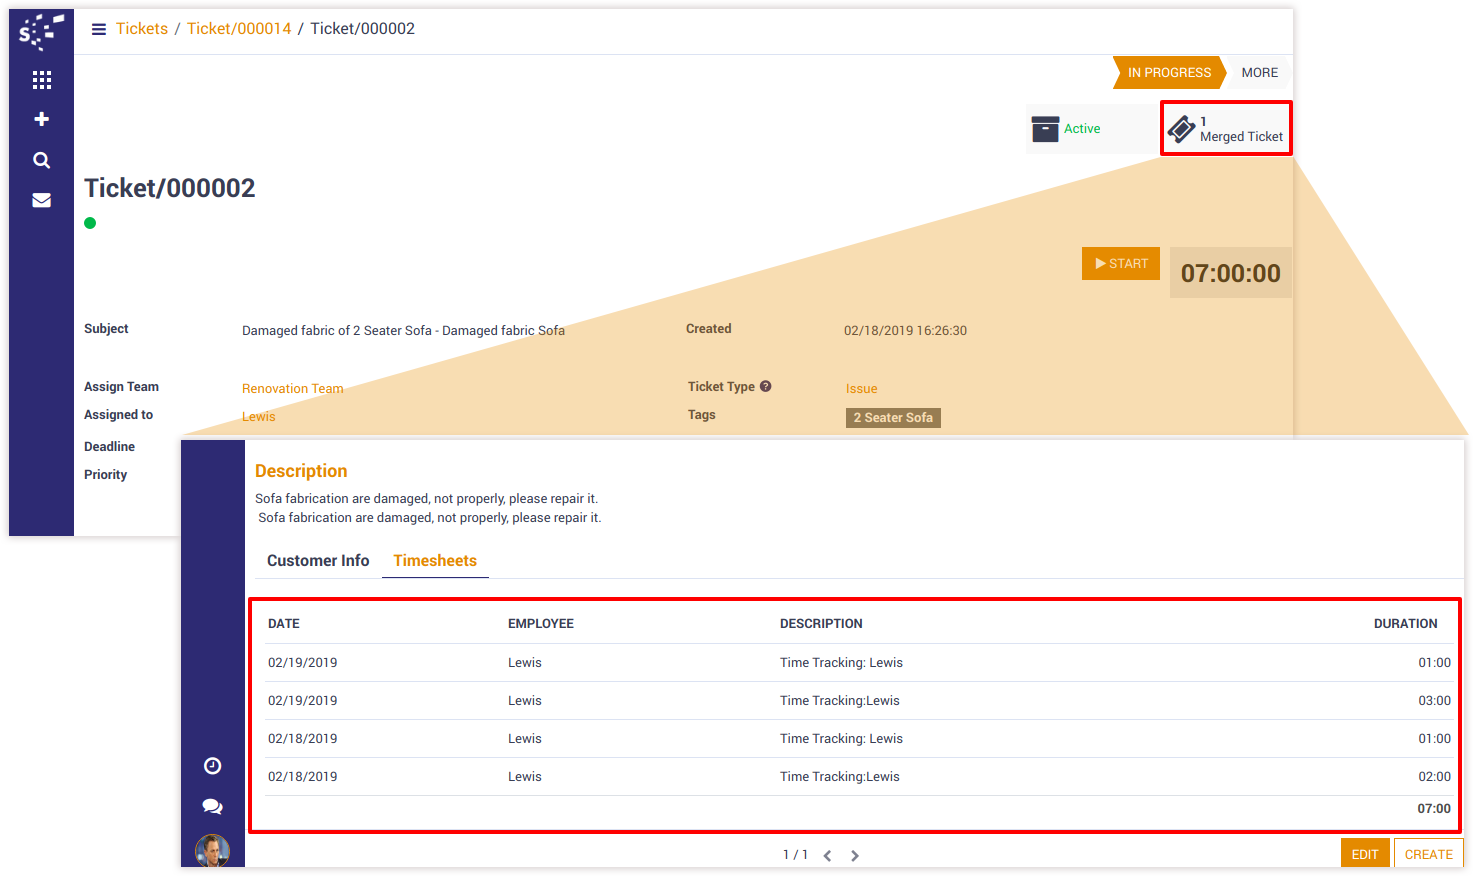The image size is (1473, 876).
Task: Open the Merged Ticket stat button
Action: tap(1226, 129)
